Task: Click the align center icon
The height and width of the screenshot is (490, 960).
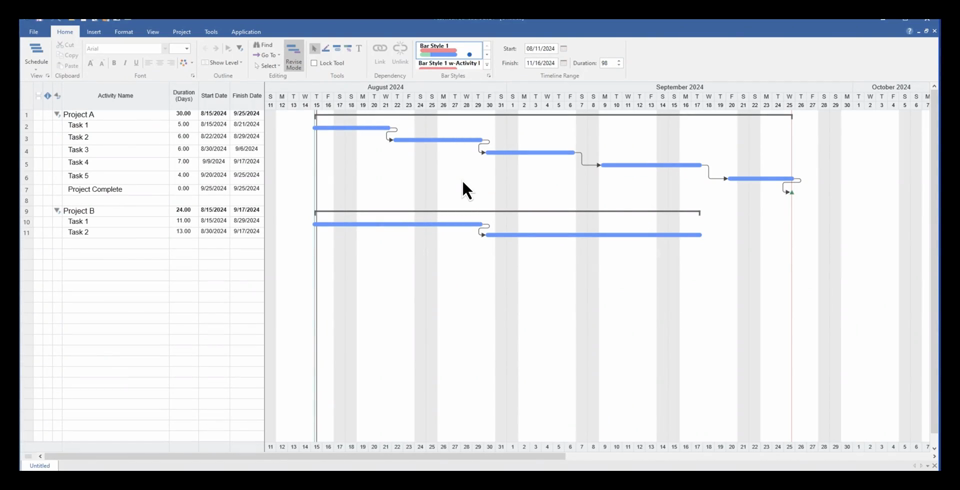Action: 160,63
